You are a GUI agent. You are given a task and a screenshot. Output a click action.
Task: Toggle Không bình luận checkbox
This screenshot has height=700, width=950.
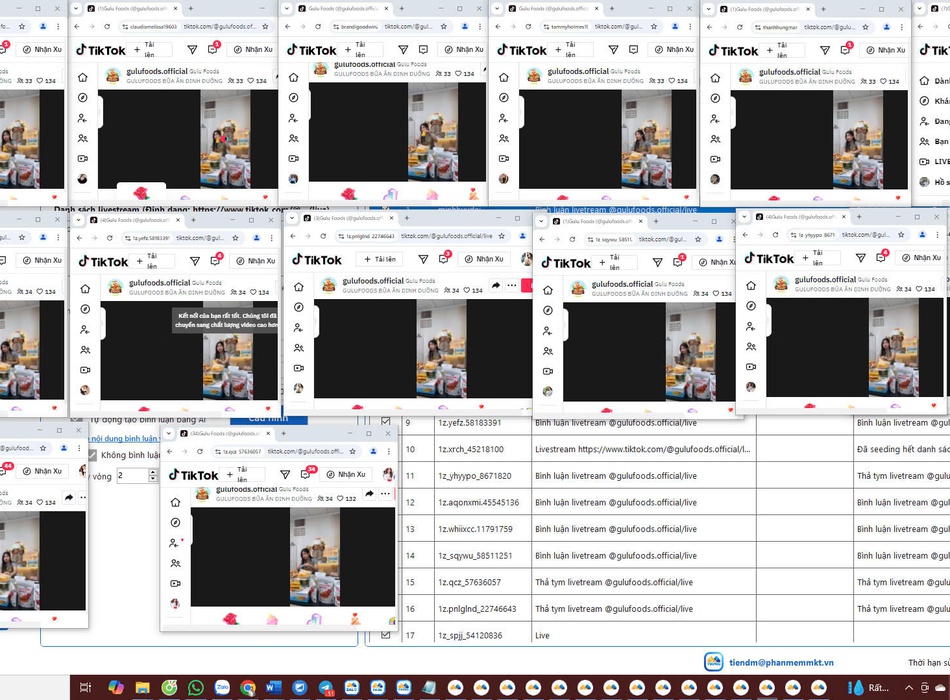[x=92, y=455]
